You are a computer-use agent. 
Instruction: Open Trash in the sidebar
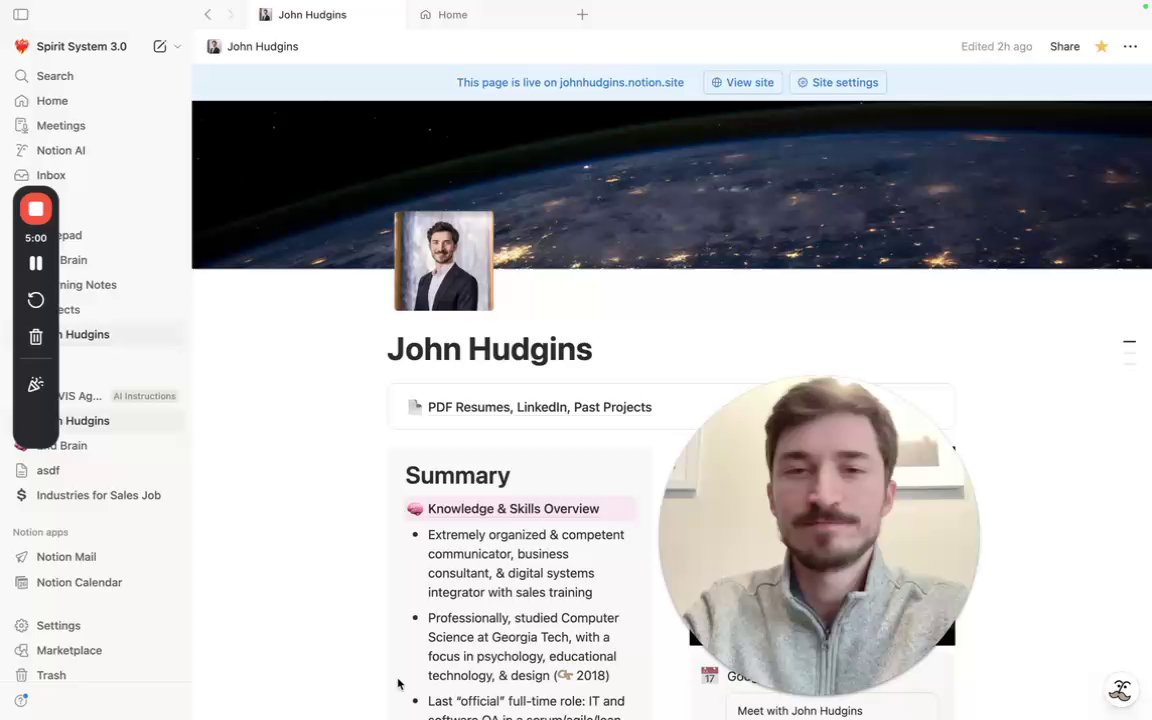click(96, 675)
